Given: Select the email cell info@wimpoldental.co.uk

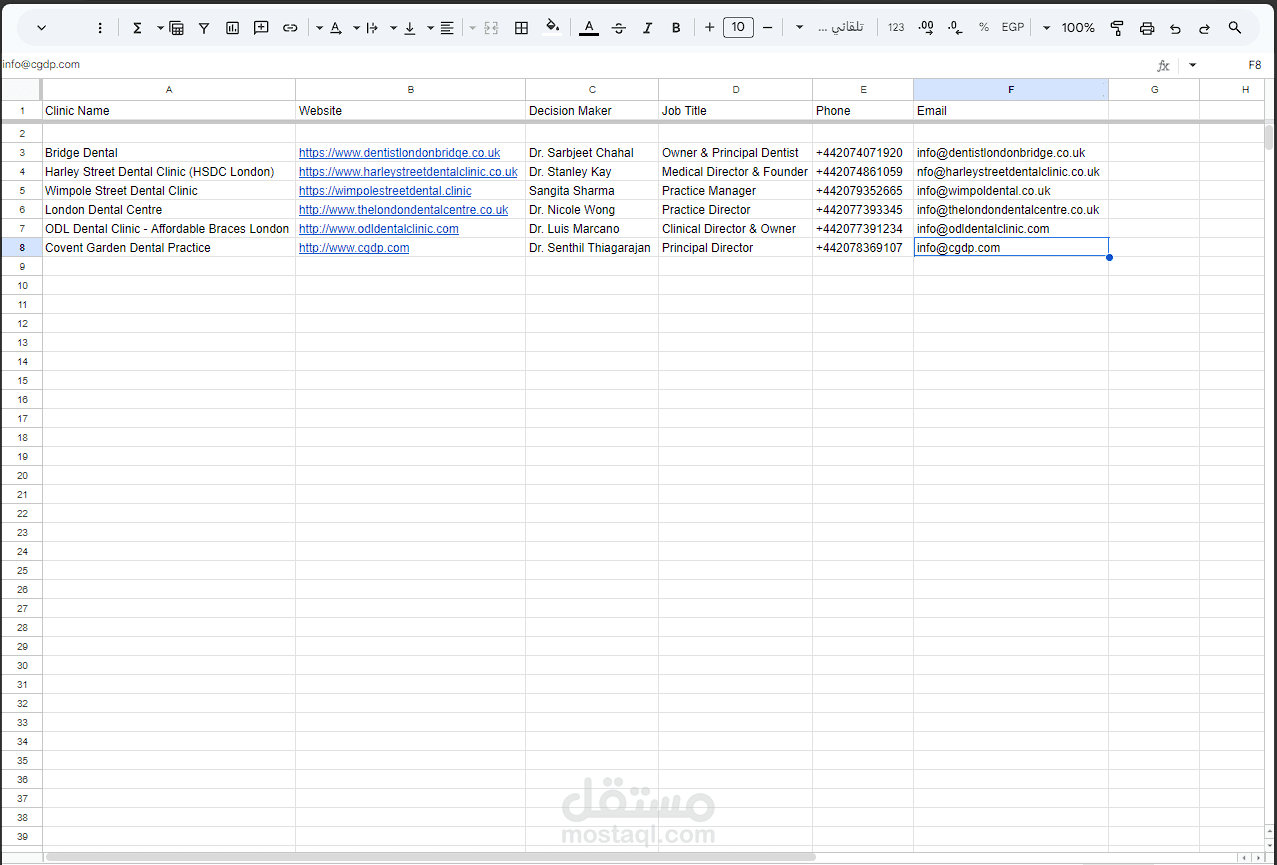Looking at the screenshot, I should click(x=1011, y=191).
